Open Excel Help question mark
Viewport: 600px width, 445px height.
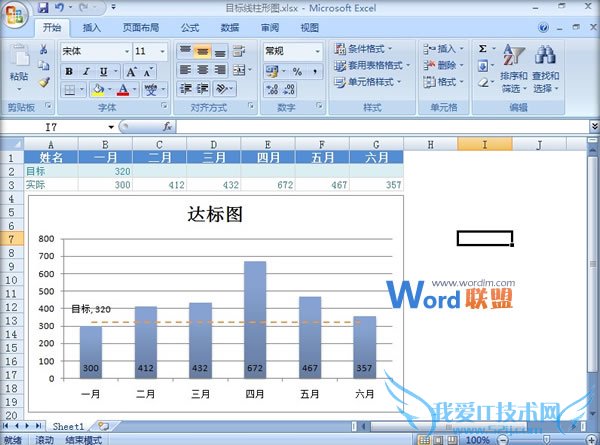click(543, 28)
